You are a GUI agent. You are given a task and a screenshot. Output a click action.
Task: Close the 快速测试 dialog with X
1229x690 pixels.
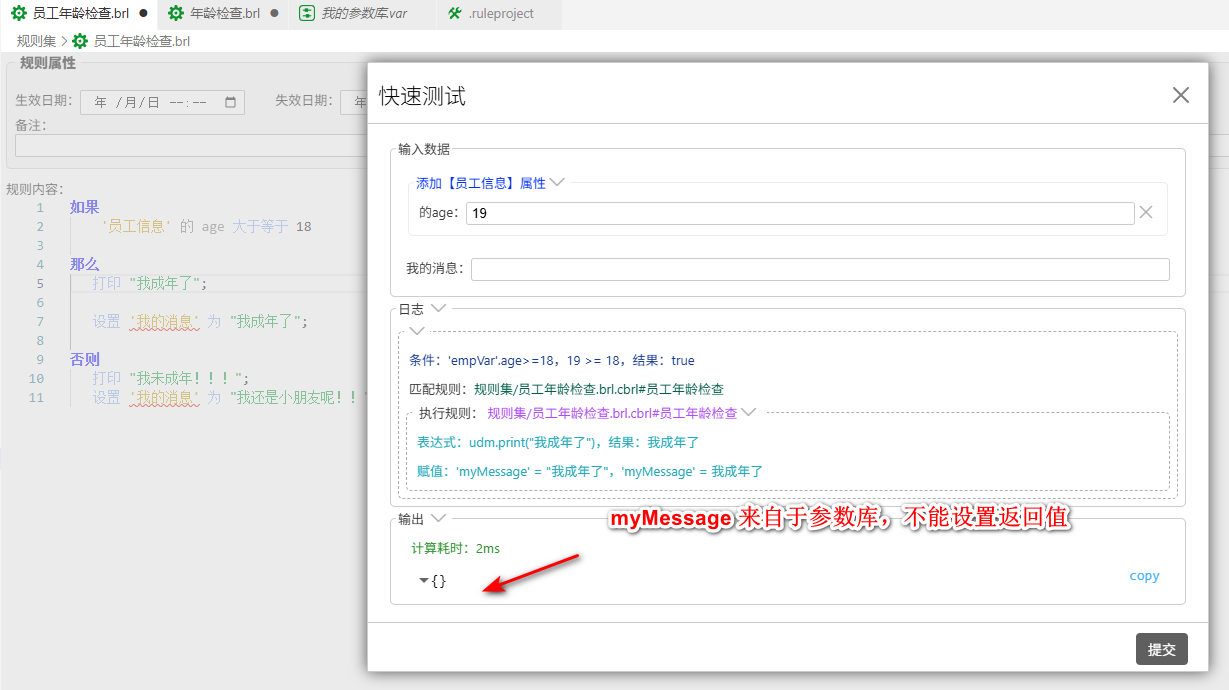click(x=1180, y=95)
